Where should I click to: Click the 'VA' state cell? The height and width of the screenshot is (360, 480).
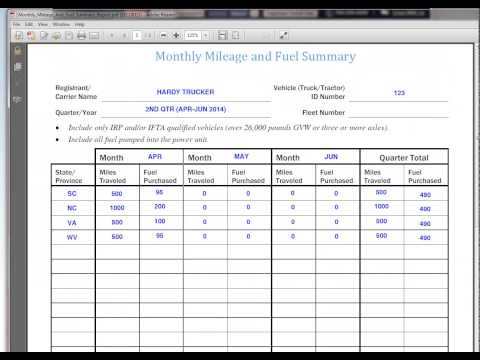[x=72, y=223]
